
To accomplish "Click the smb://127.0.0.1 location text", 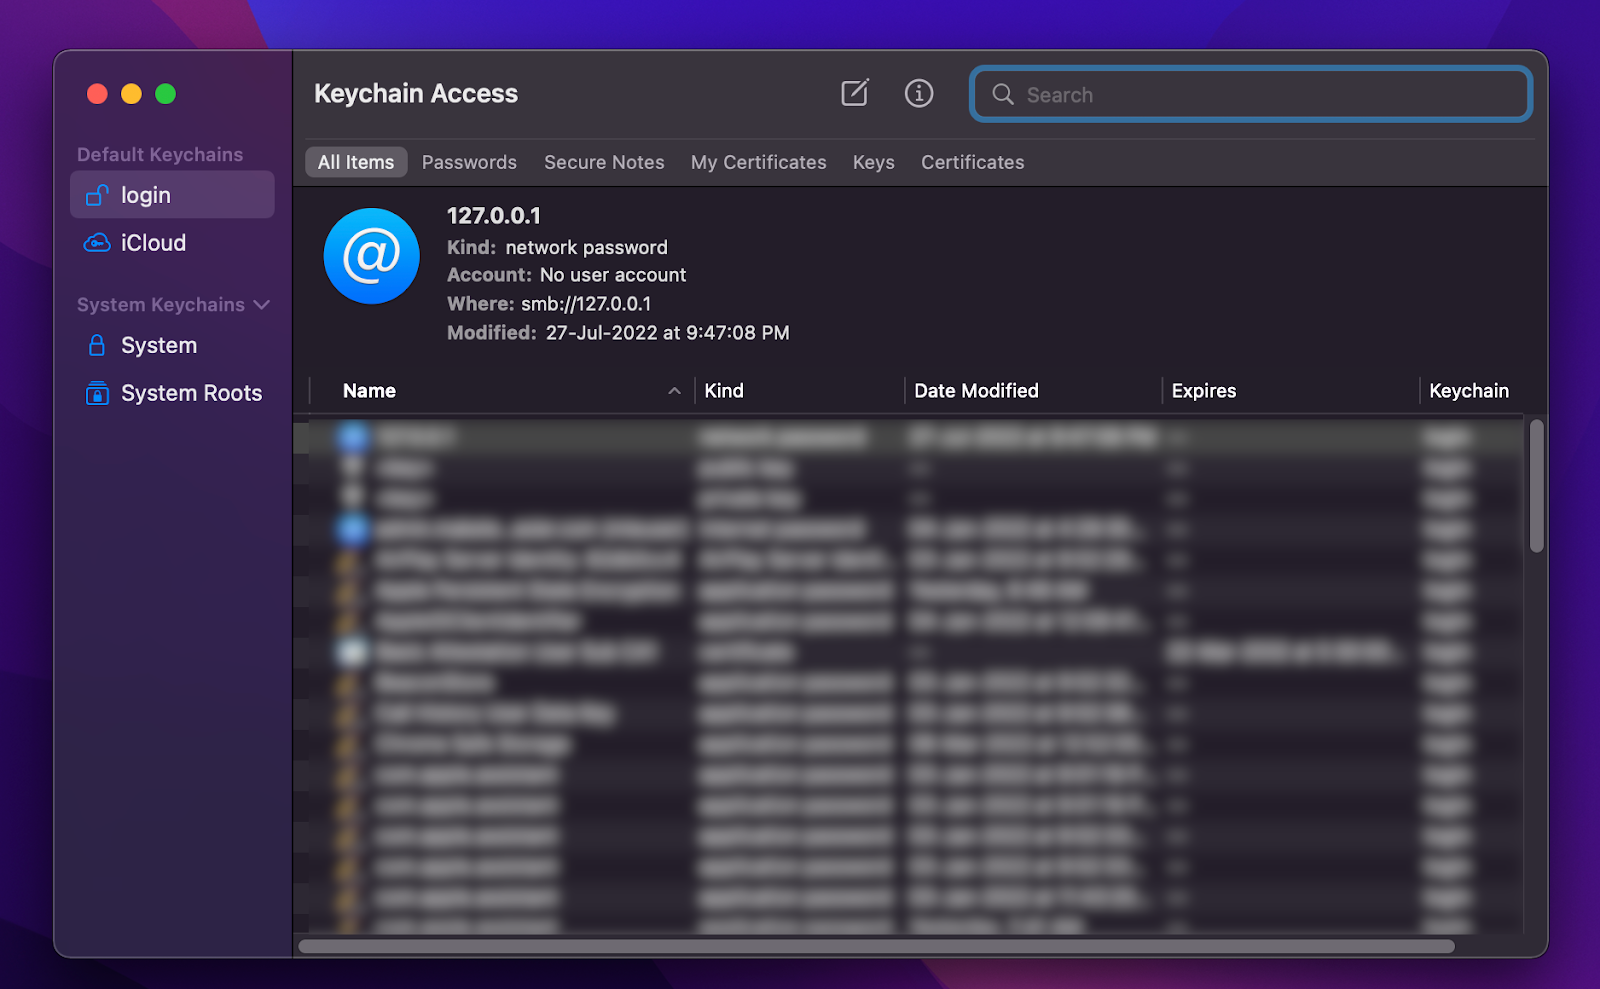I will tap(586, 304).
